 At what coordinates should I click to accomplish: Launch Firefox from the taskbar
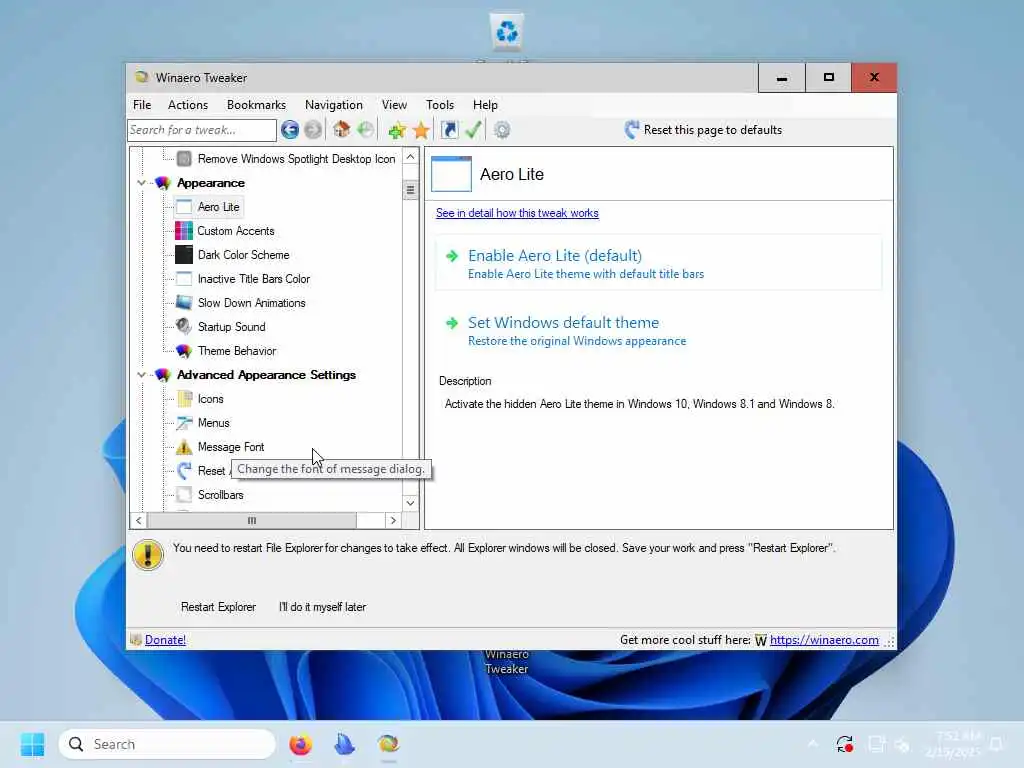300,744
